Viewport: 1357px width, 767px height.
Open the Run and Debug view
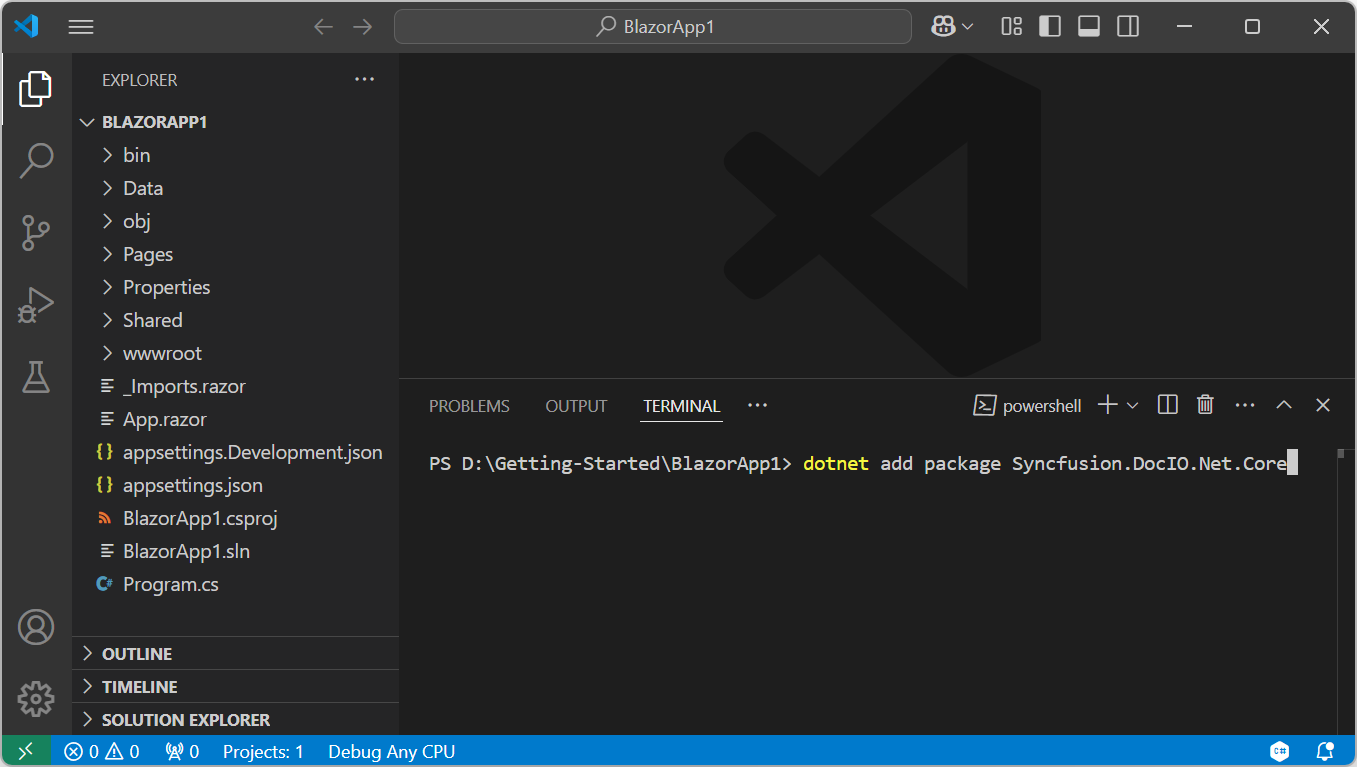point(36,305)
